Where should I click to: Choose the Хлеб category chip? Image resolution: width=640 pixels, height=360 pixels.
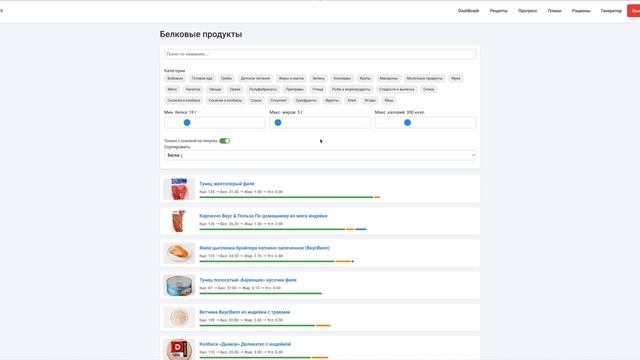(352, 100)
